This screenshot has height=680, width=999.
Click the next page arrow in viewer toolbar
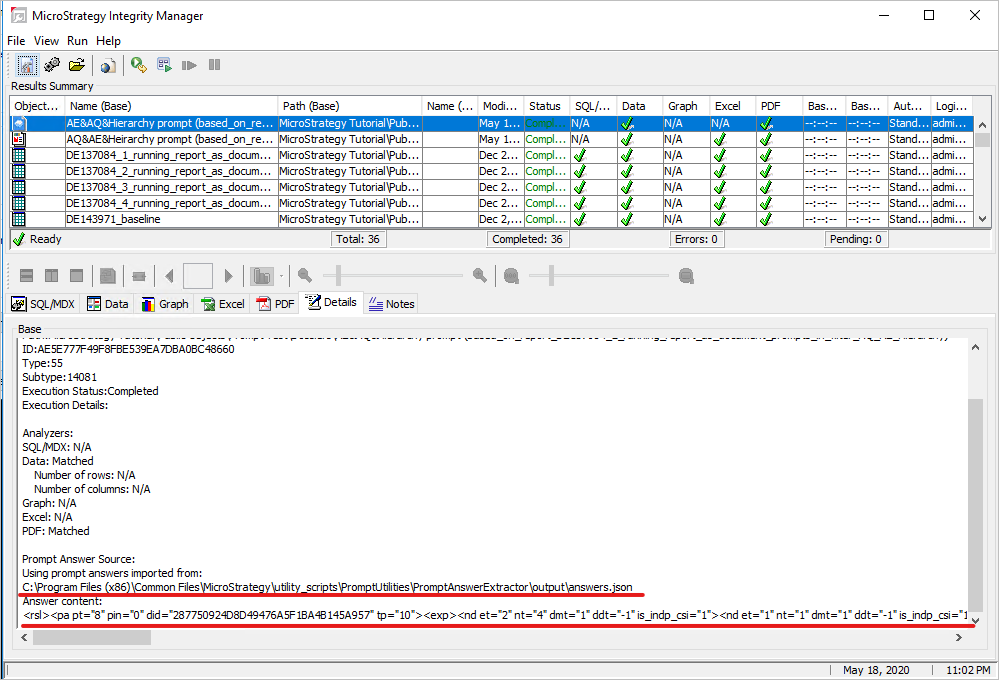point(229,275)
